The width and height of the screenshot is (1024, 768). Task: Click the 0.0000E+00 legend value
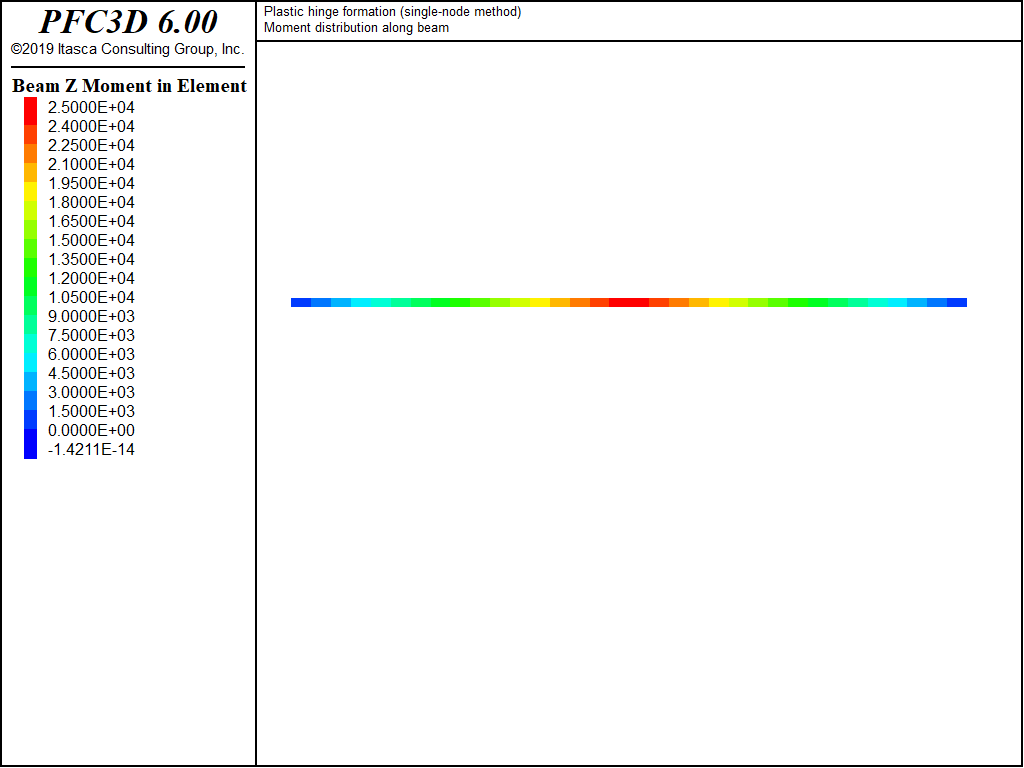pyautogui.click(x=91, y=430)
